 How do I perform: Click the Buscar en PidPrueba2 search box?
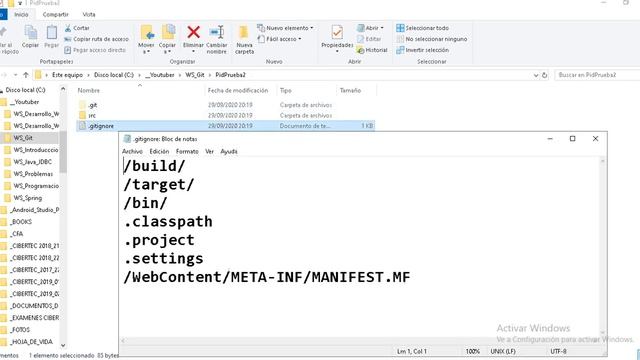[x=597, y=75]
